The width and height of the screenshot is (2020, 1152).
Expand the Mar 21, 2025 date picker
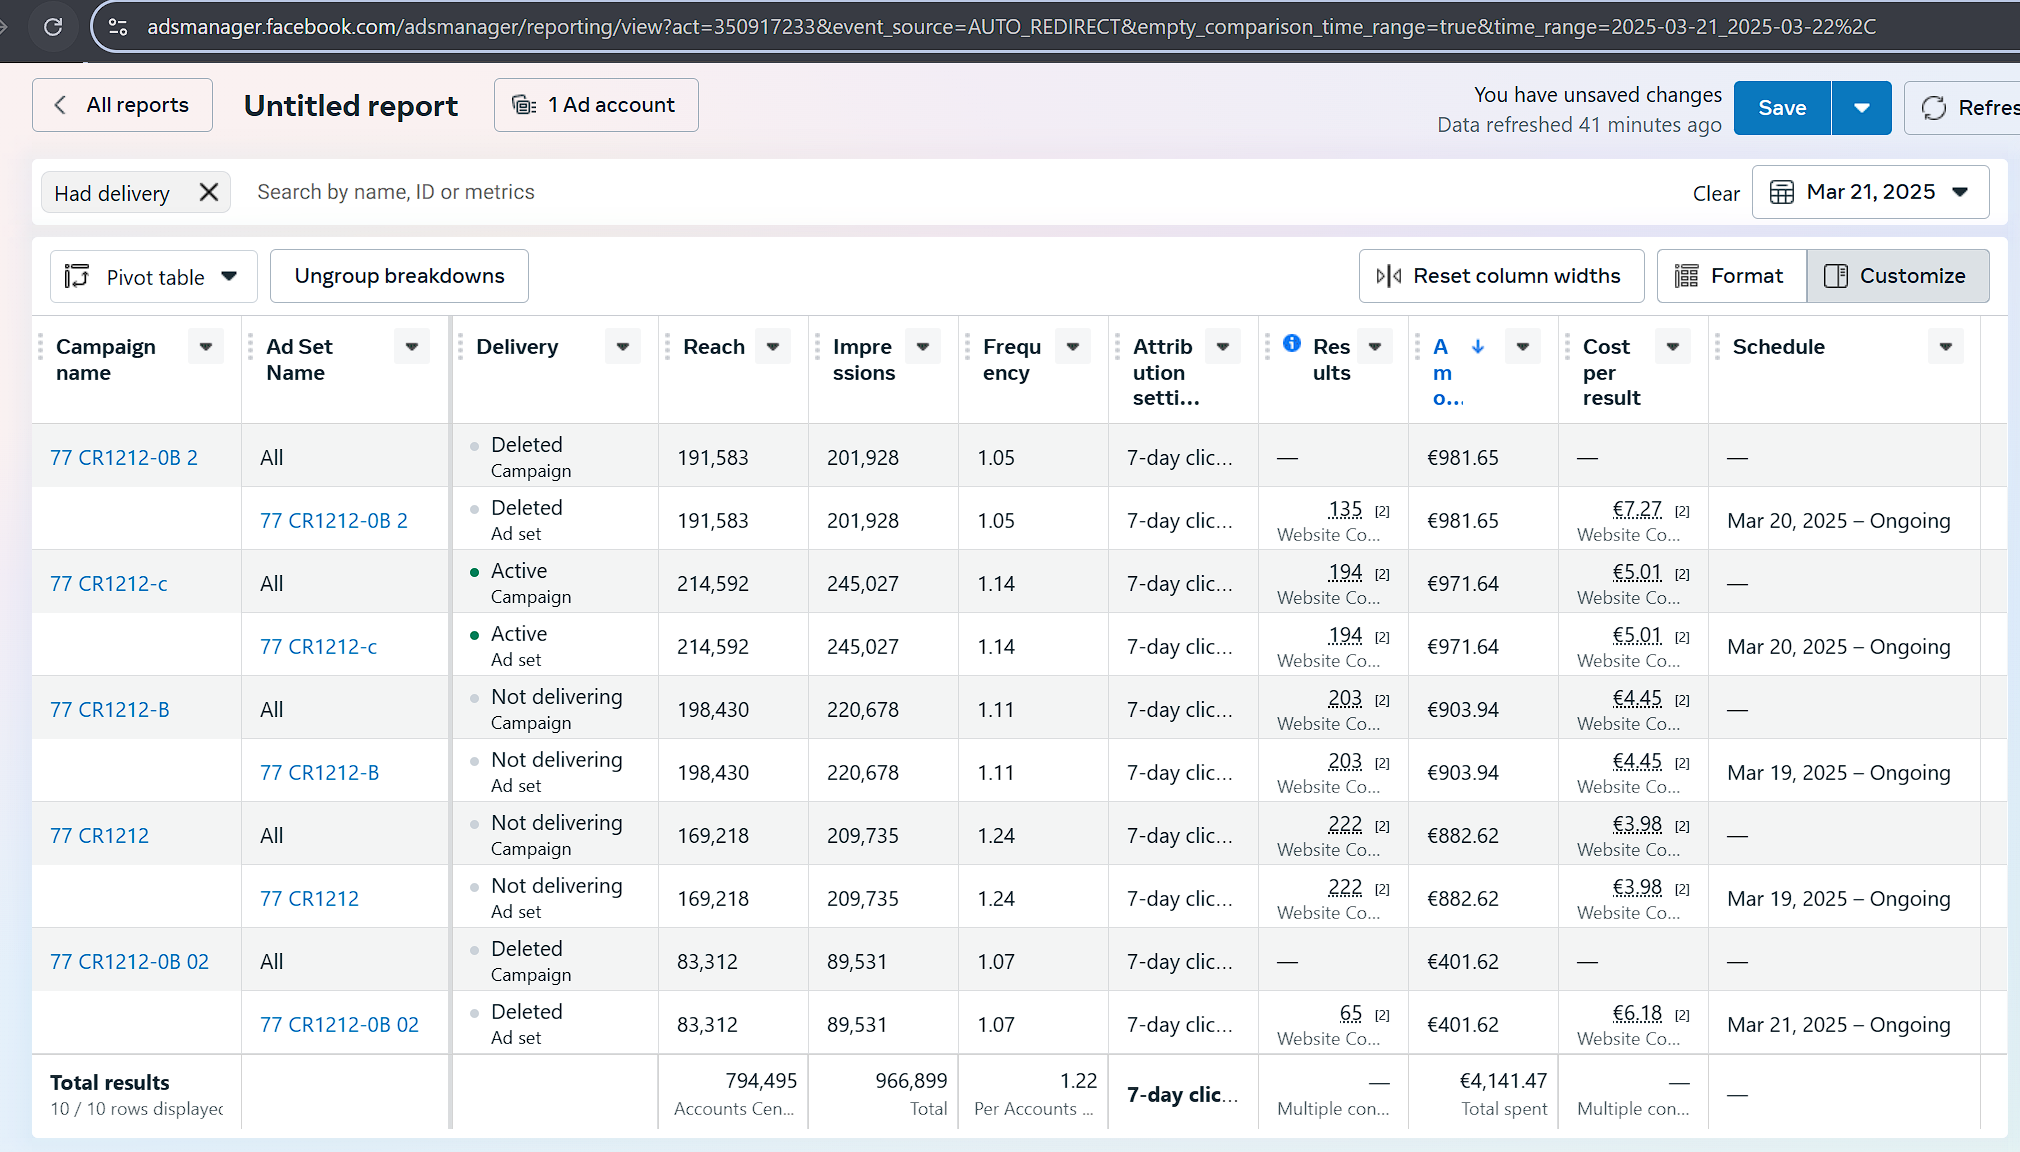pos(1870,192)
